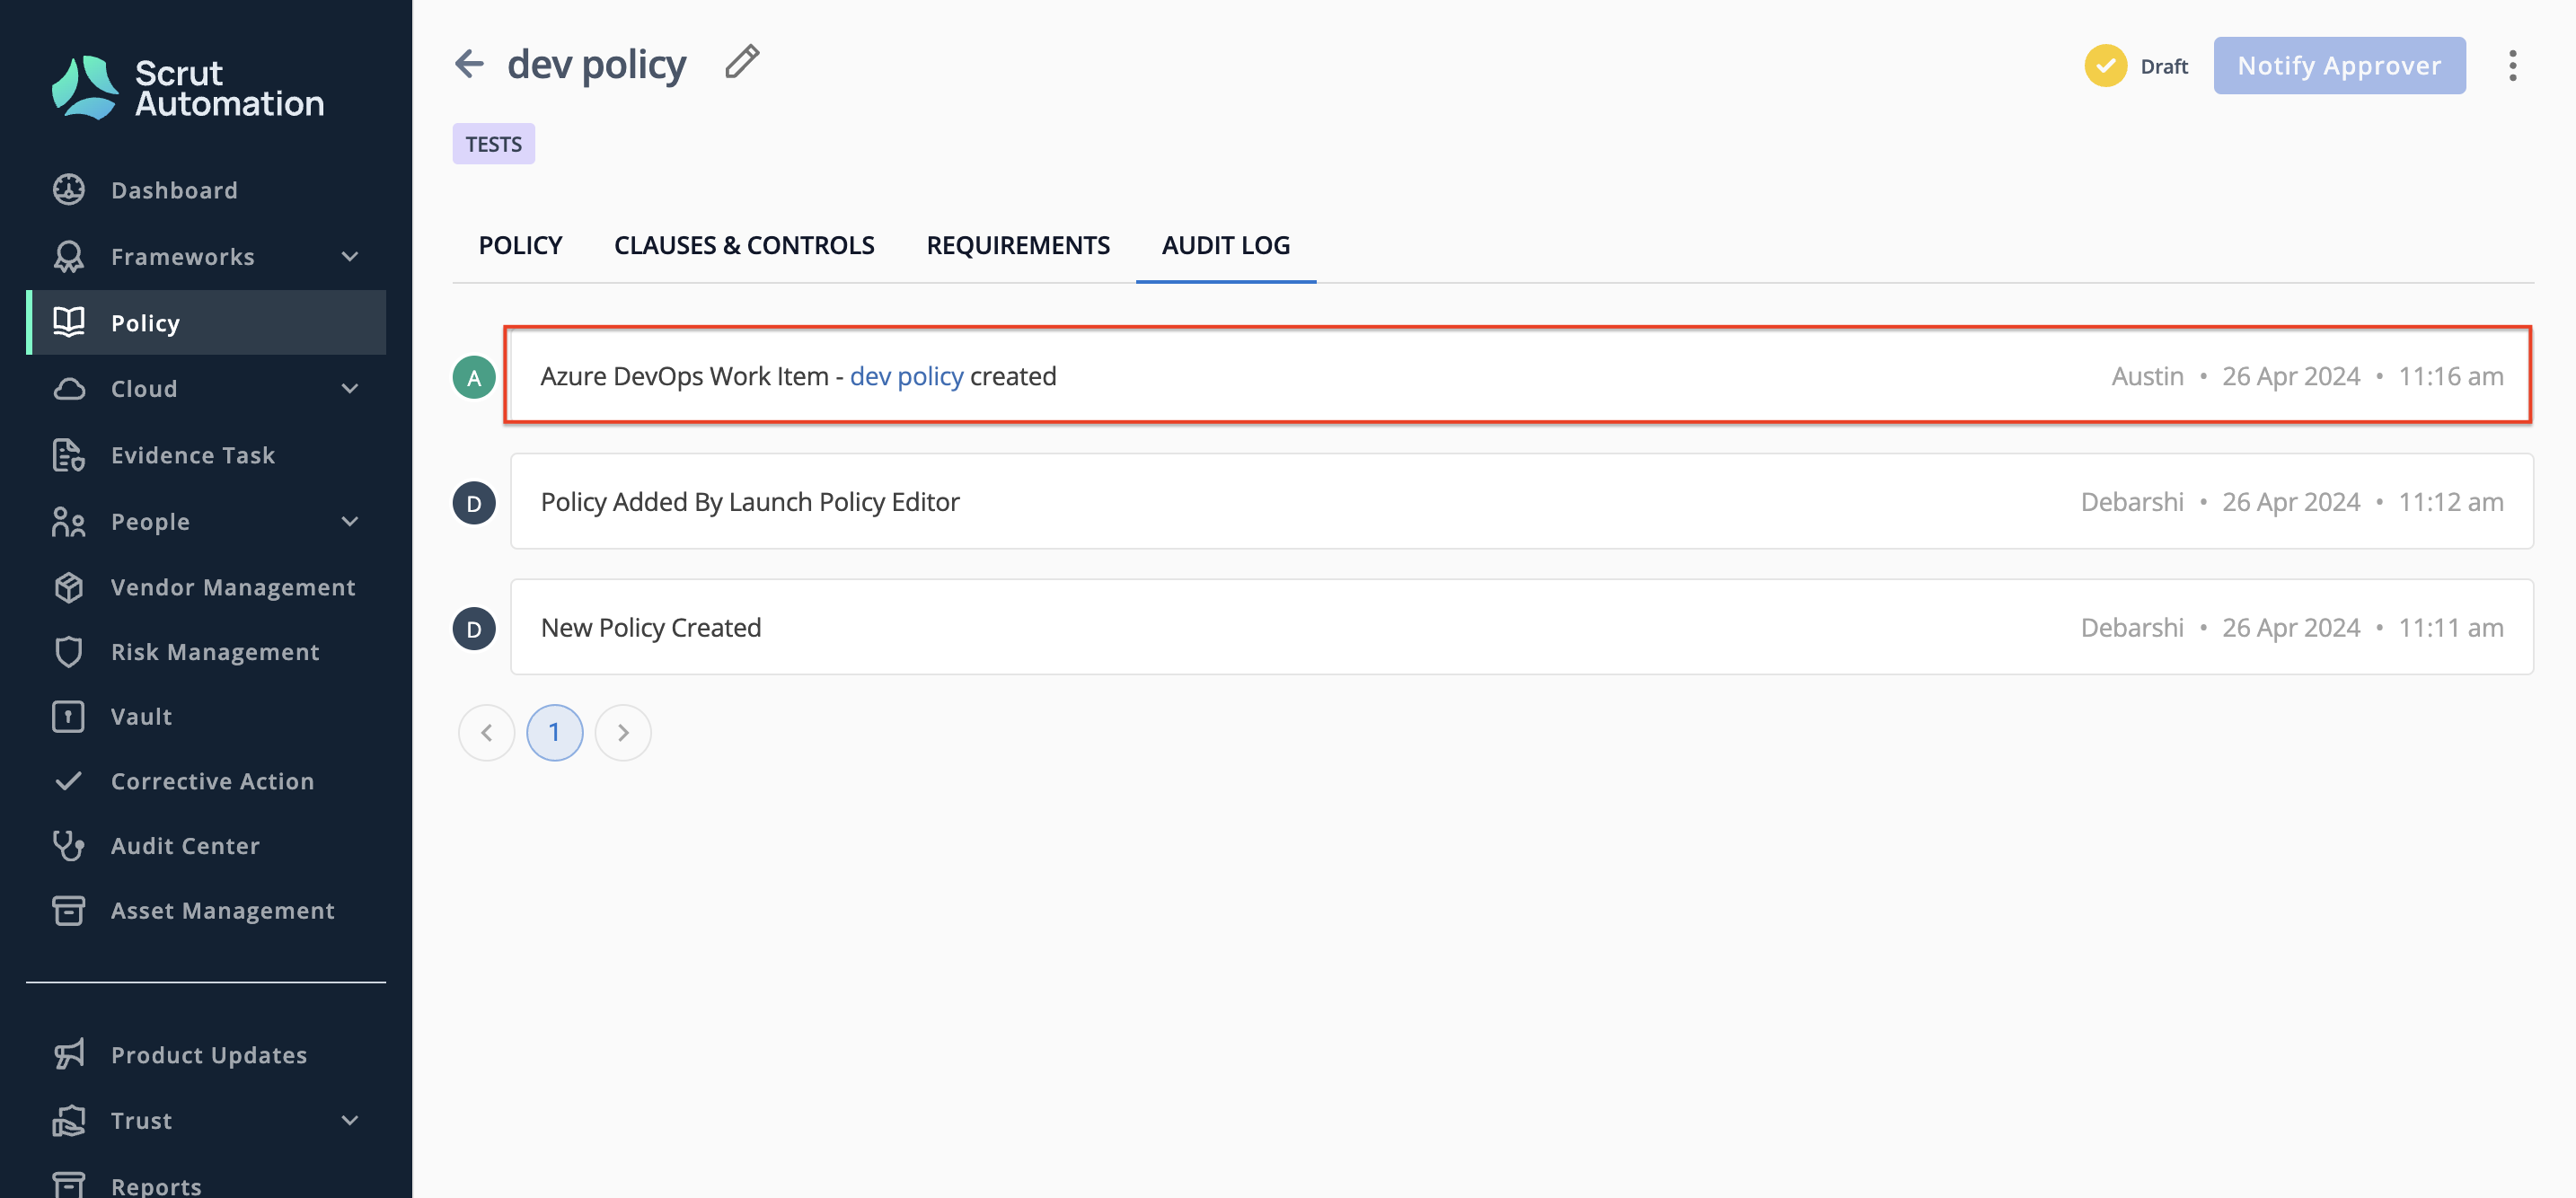Open Vendor Management menu item
The width and height of the screenshot is (2576, 1198).
tap(206, 587)
